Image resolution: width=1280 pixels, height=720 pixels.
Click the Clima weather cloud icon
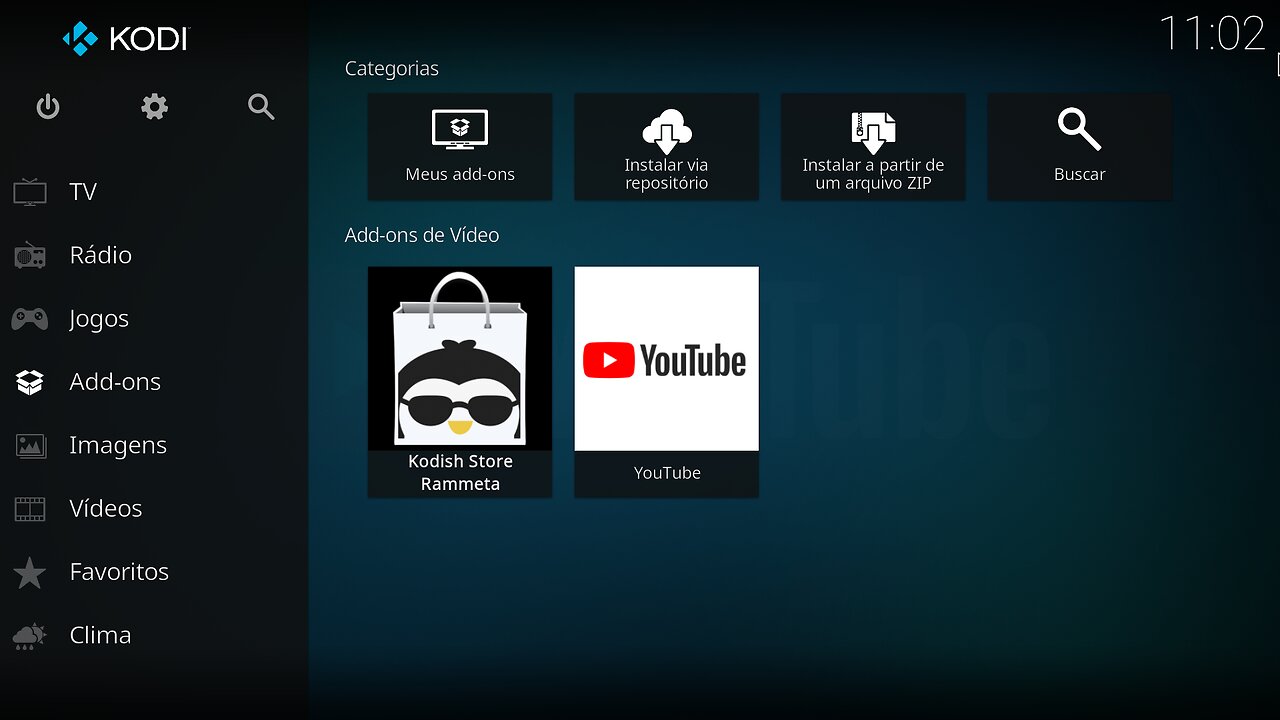click(x=30, y=636)
